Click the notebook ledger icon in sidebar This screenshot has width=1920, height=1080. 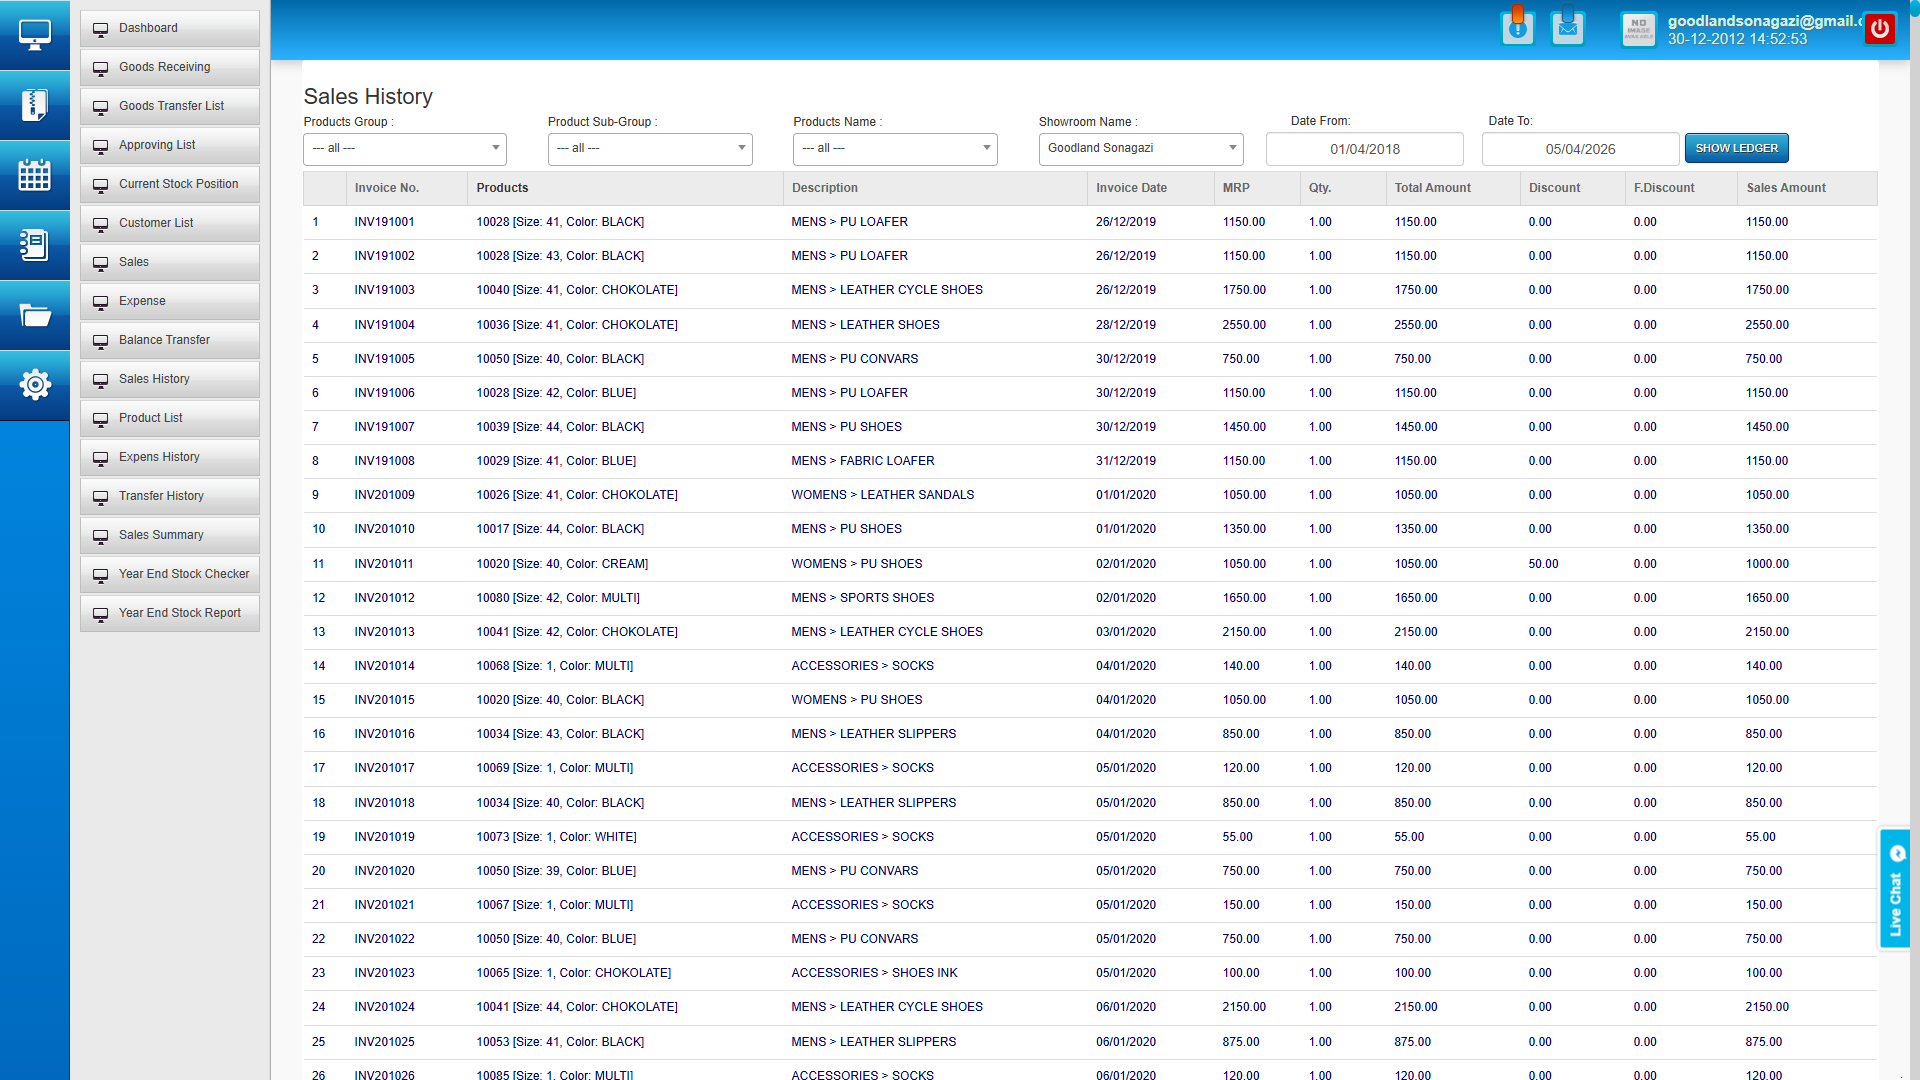tap(35, 245)
